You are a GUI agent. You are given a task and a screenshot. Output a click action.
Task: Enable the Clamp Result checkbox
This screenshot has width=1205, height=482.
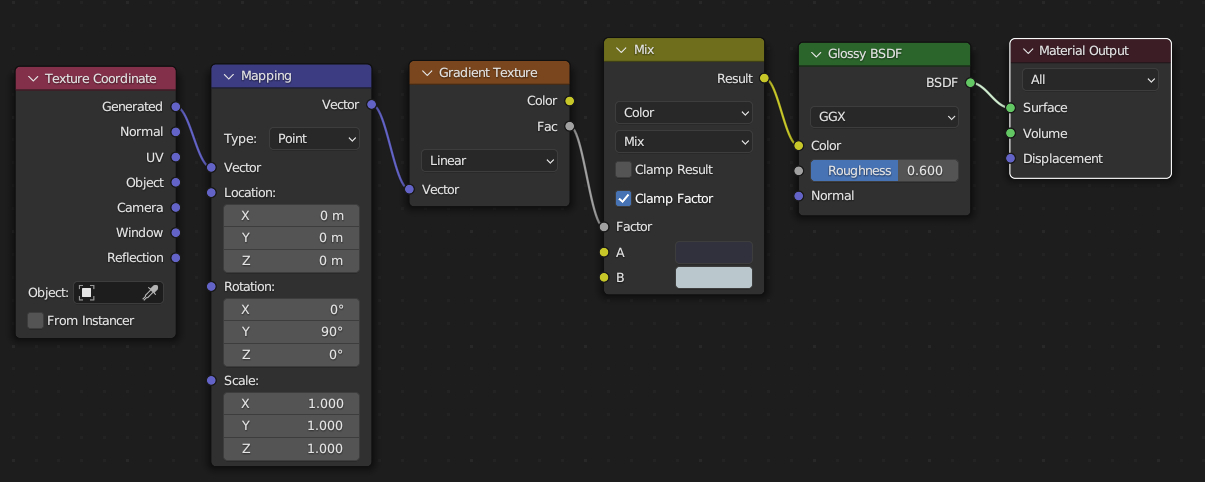(624, 170)
